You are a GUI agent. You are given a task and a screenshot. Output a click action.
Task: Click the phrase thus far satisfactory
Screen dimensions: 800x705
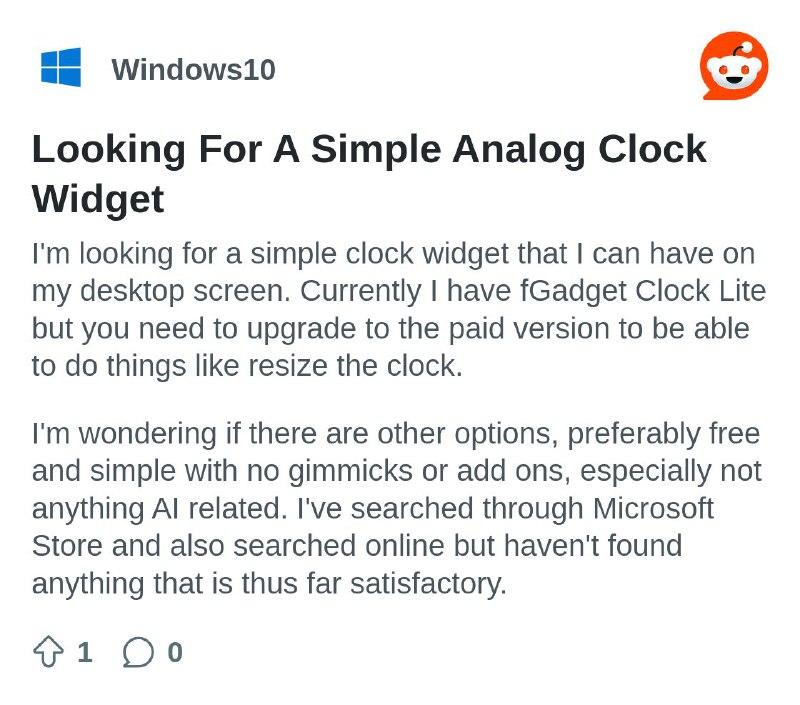(374, 584)
